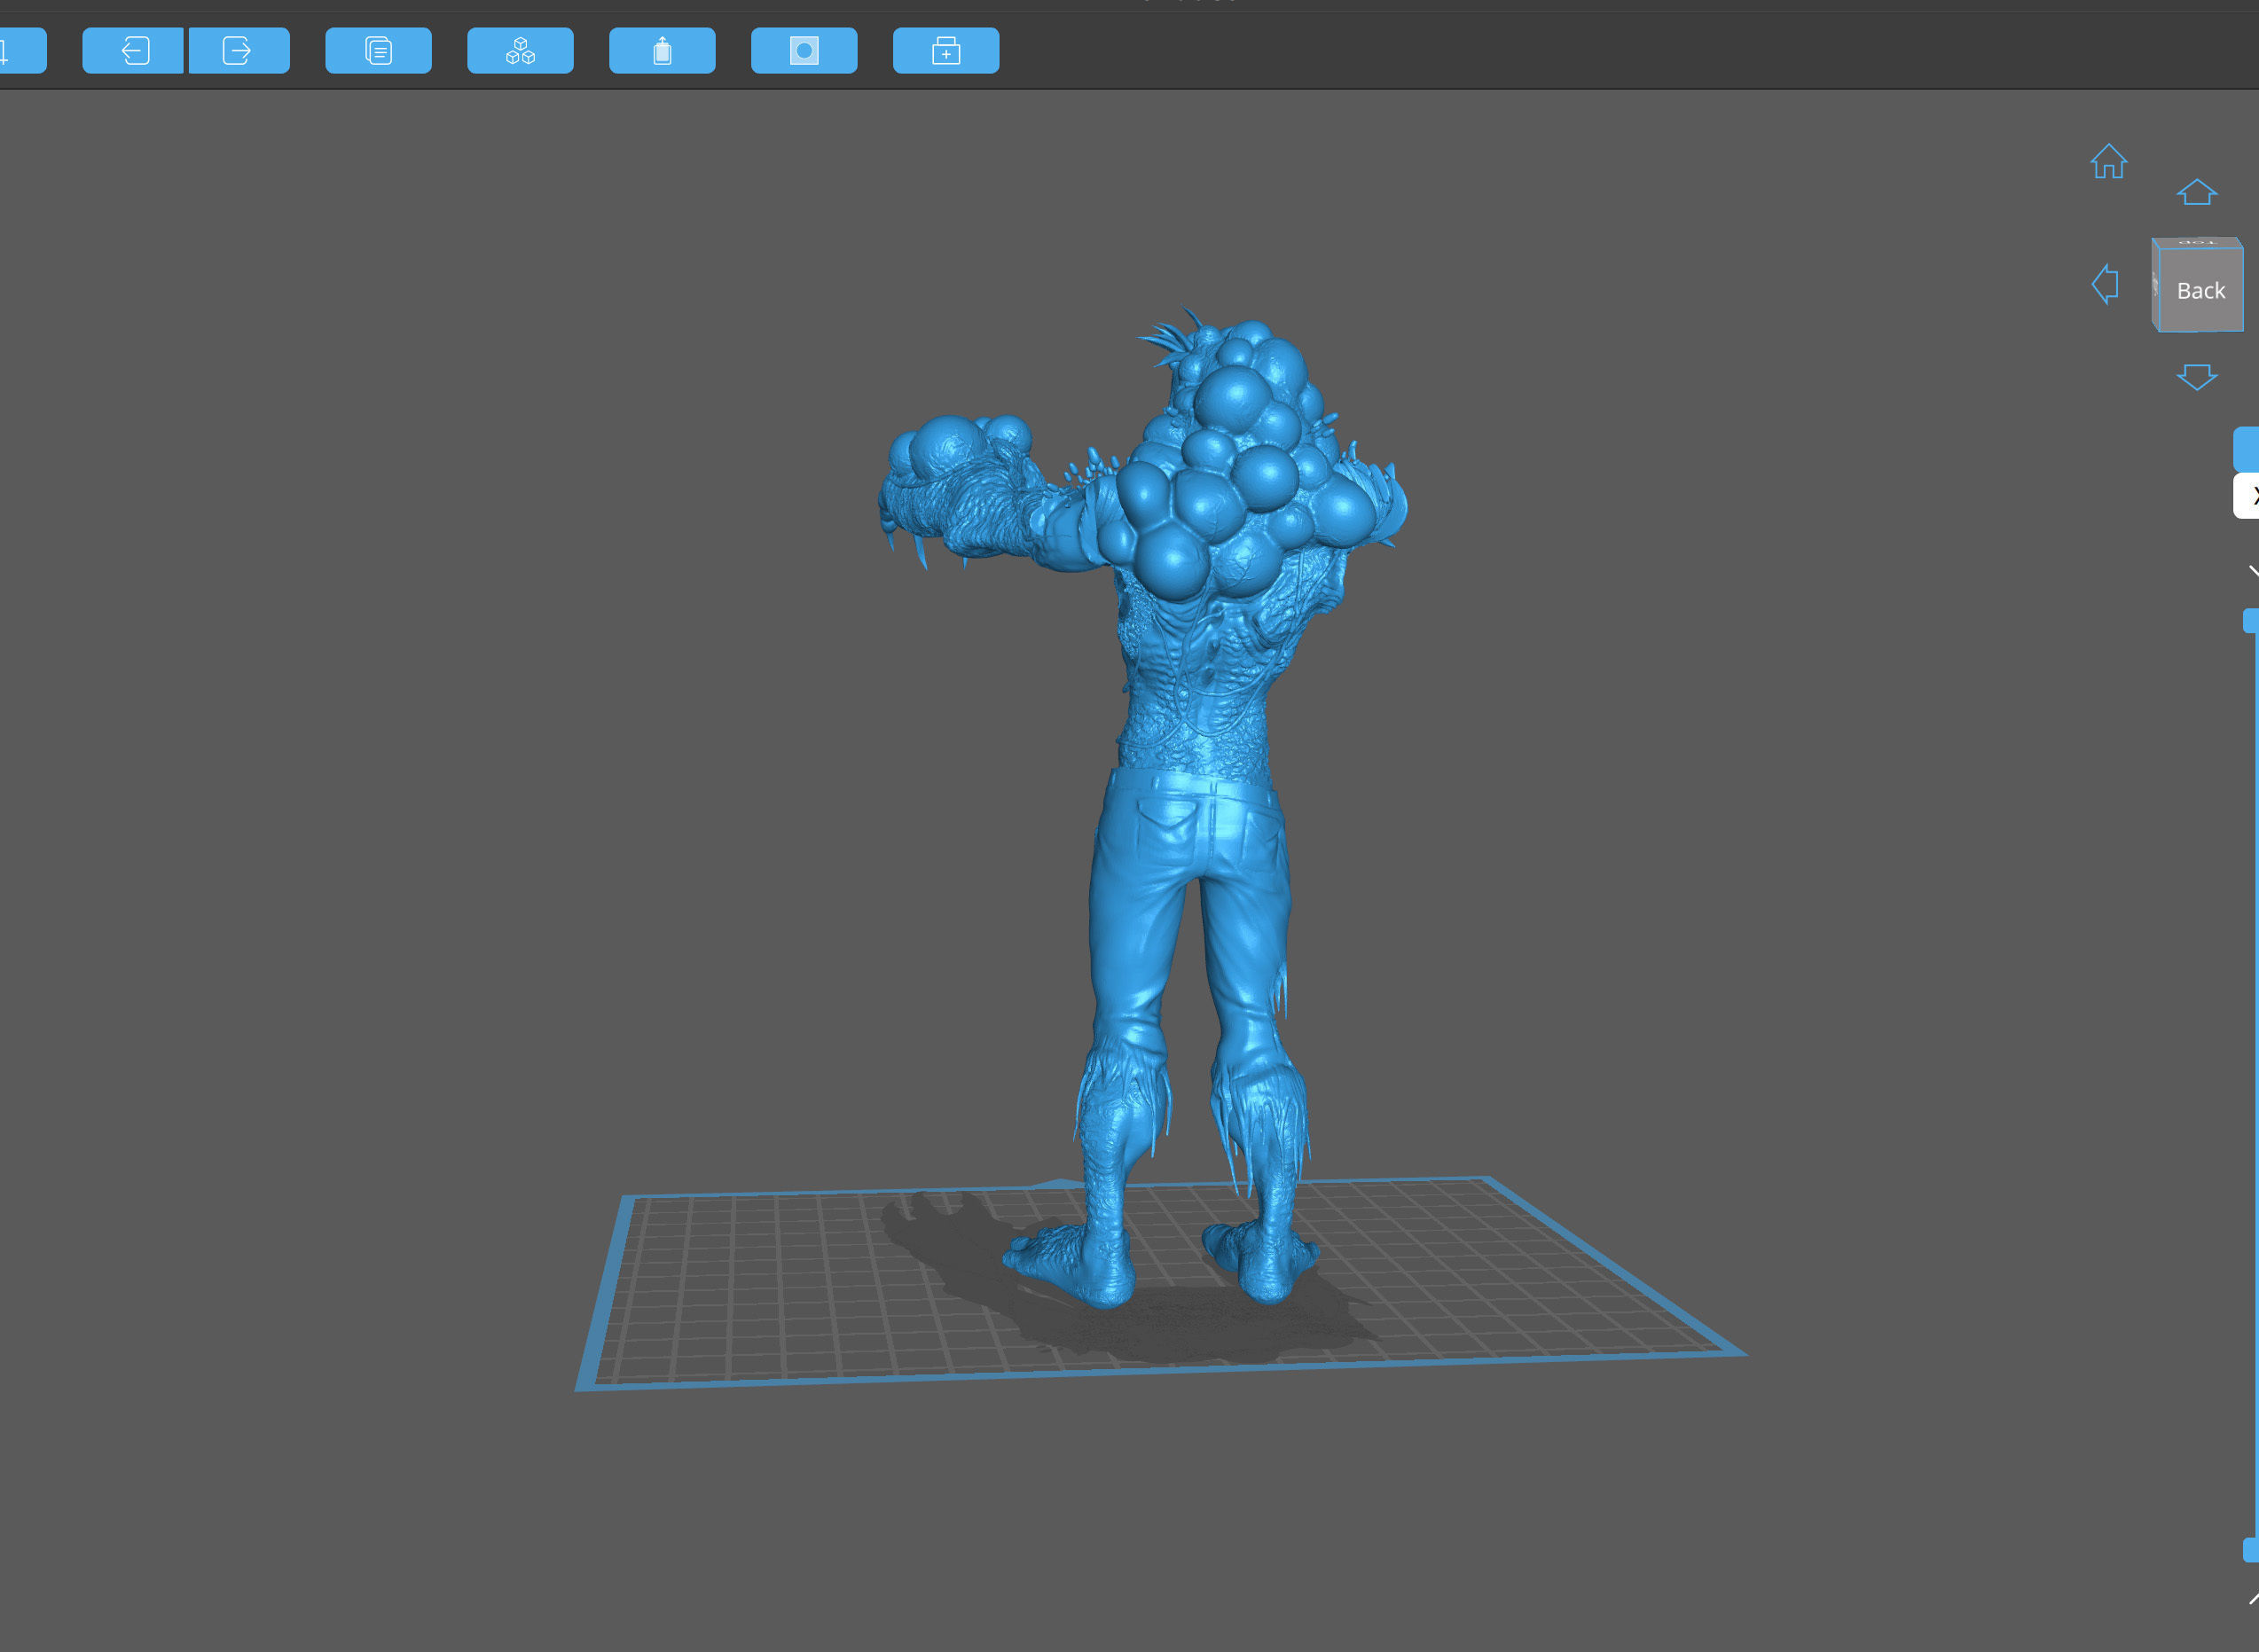Screen dimensions: 2259x1652
Task: Click the Back face of the view cube
Action: tap(2200, 290)
